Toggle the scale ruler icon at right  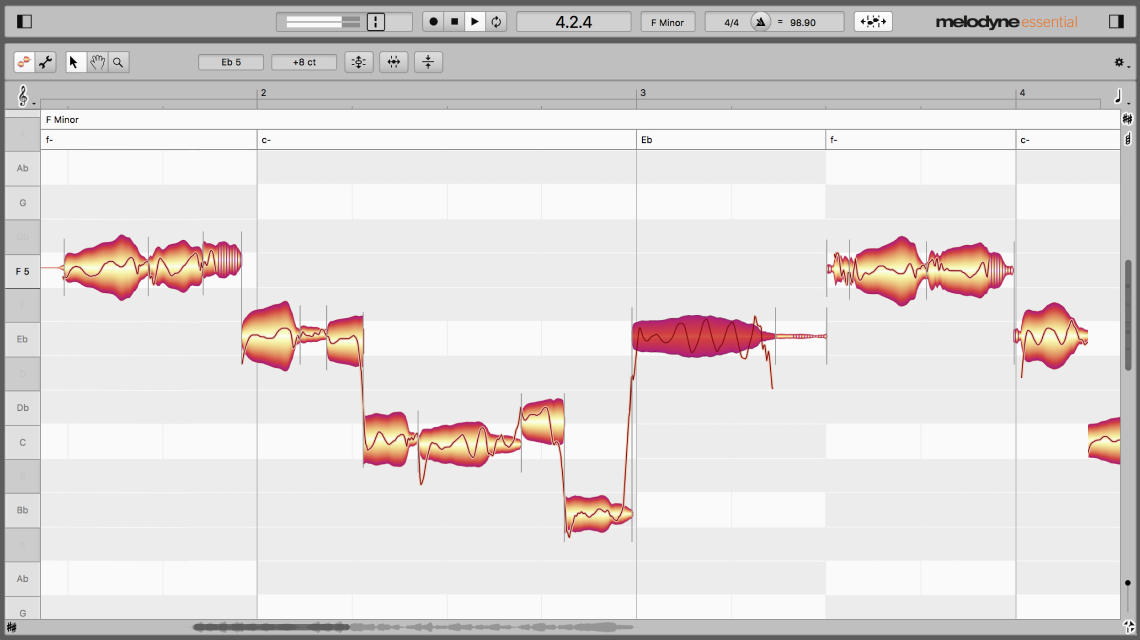pos(1128,119)
